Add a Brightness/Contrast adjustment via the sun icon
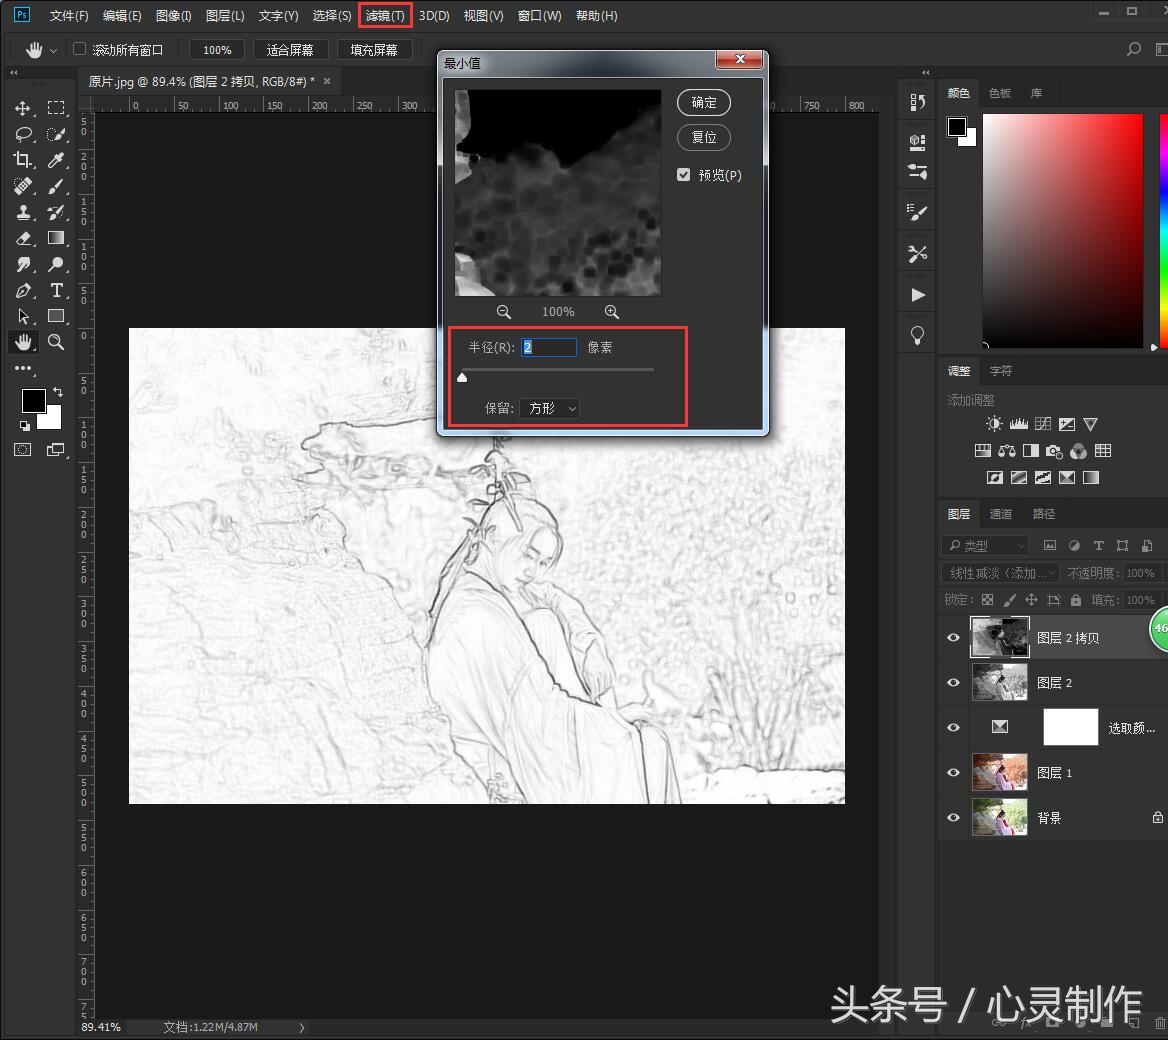Viewport: 1168px width, 1040px height. click(994, 423)
